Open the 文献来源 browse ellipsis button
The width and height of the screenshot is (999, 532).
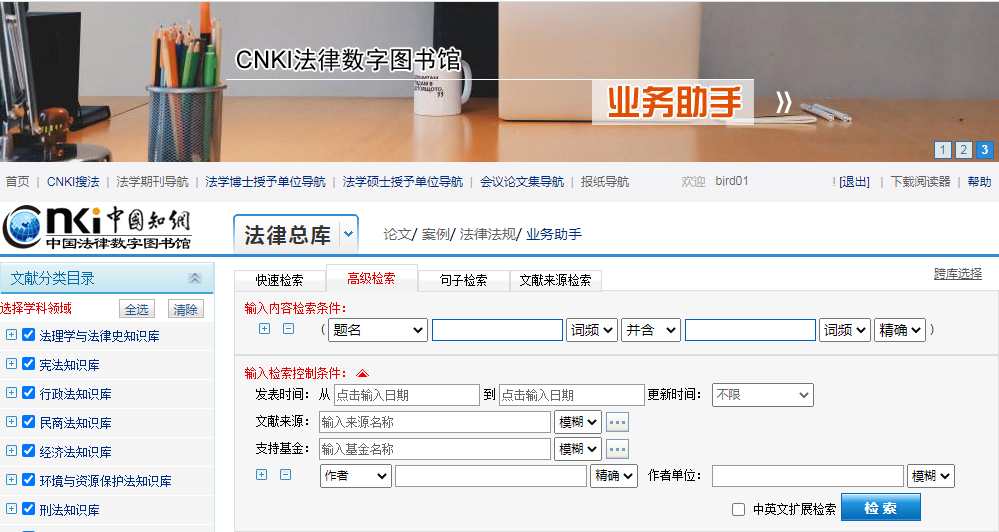click(617, 422)
